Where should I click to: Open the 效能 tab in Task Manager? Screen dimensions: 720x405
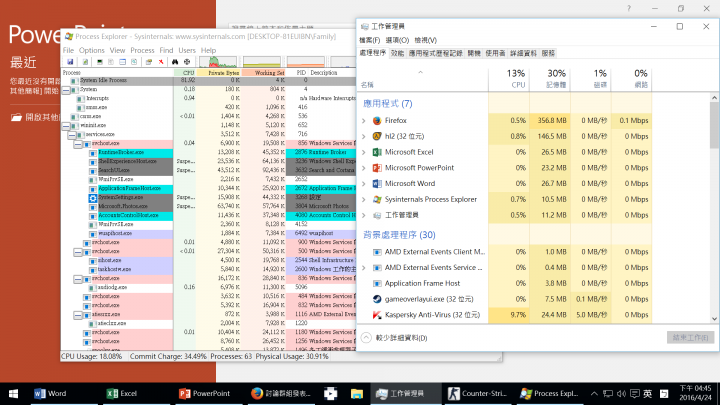397,53
